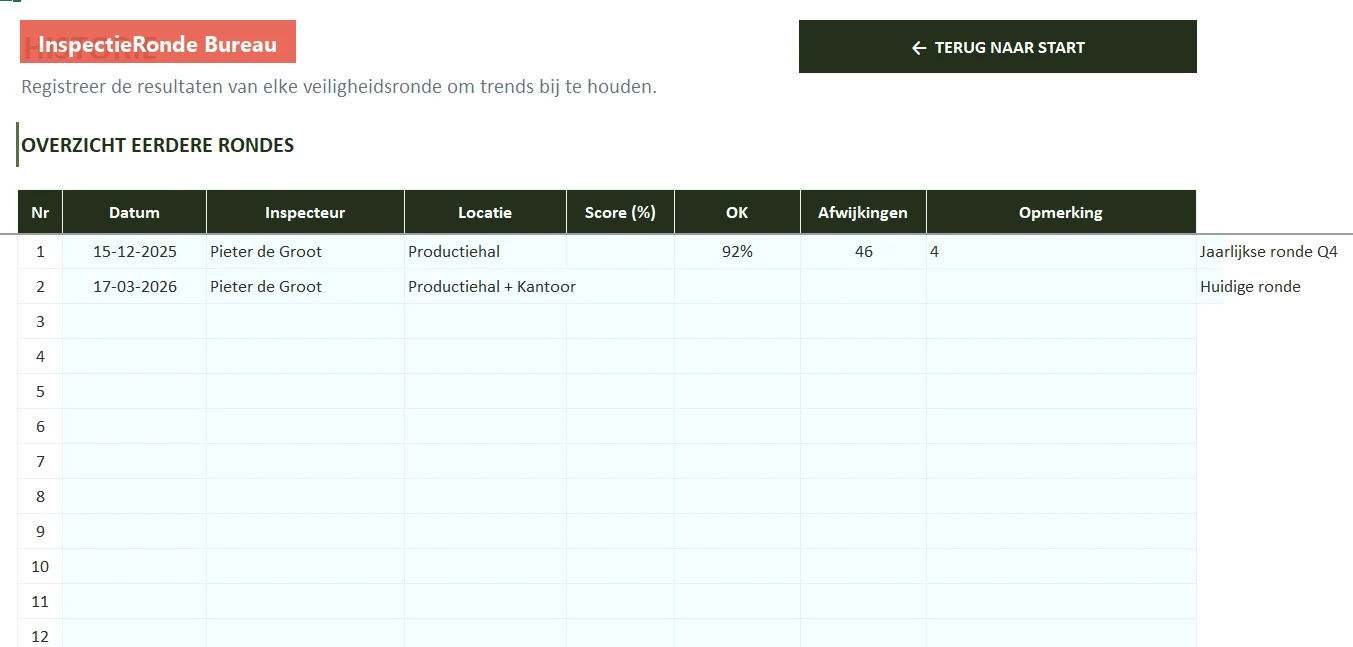Click the cell containing 46
This screenshot has width=1353, height=647.
tap(863, 252)
